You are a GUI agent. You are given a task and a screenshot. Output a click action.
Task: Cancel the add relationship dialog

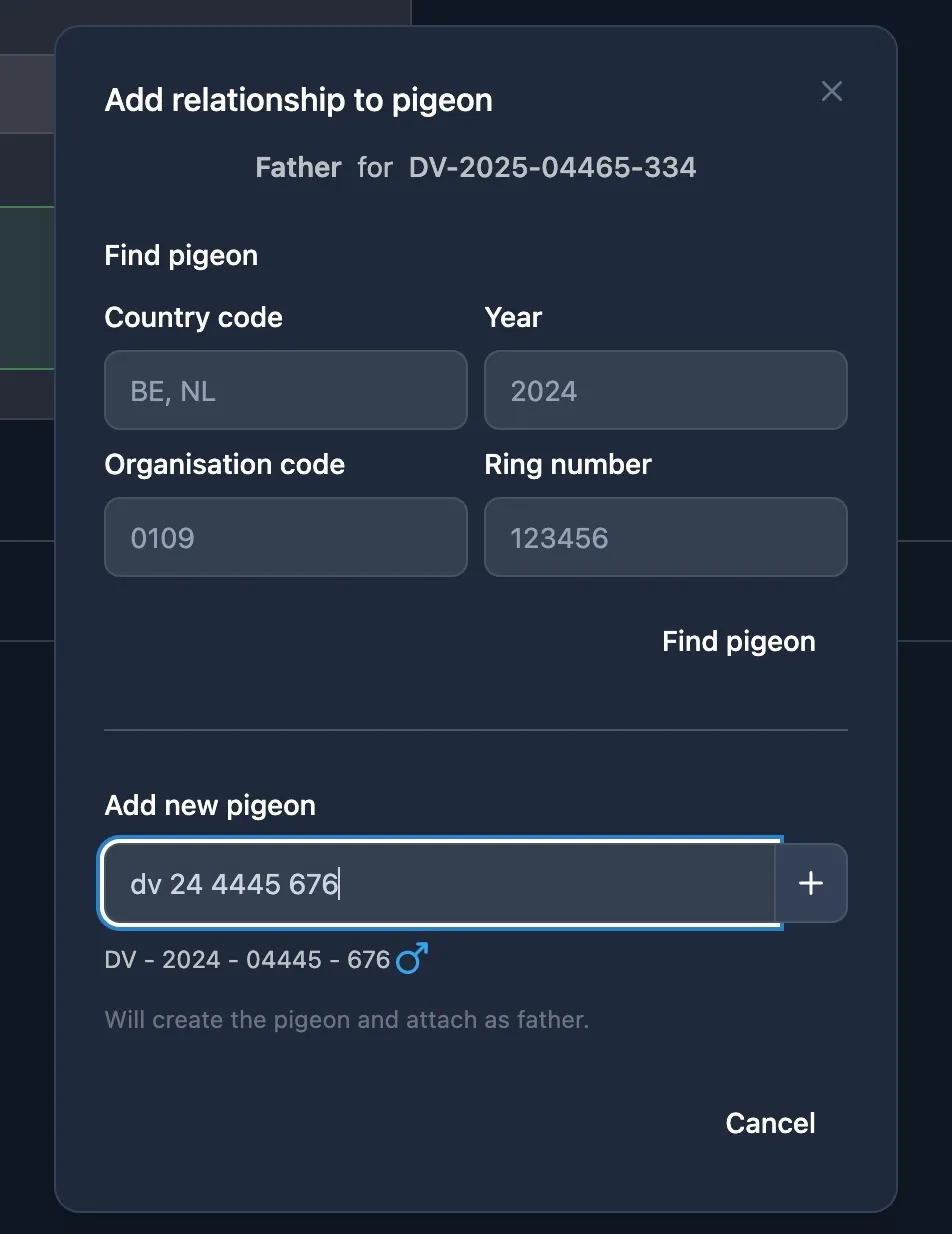pyautogui.click(x=770, y=1123)
